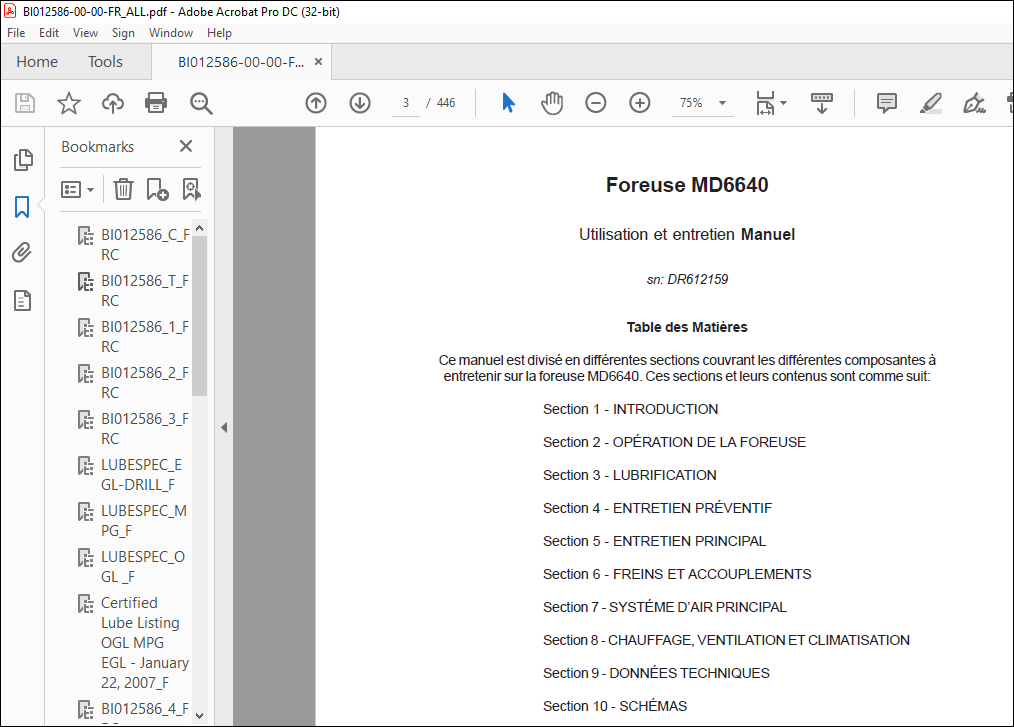Go to the next page arrow
The width and height of the screenshot is (1014, 727).
(360, 103)
